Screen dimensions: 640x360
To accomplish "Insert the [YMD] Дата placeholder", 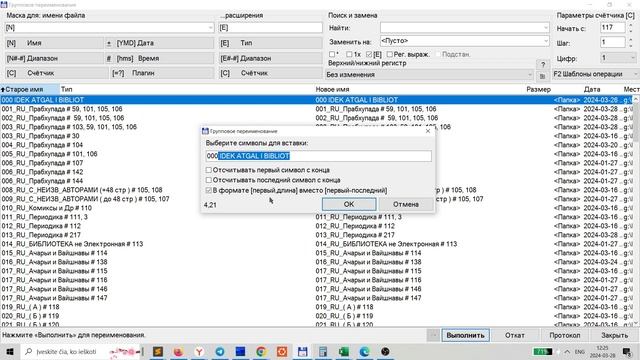I will click(x=164, y=43).
